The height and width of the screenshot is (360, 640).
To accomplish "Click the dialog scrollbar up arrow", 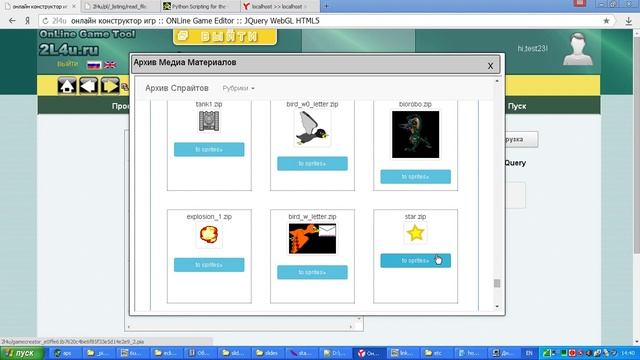I will tap(497, 81).
